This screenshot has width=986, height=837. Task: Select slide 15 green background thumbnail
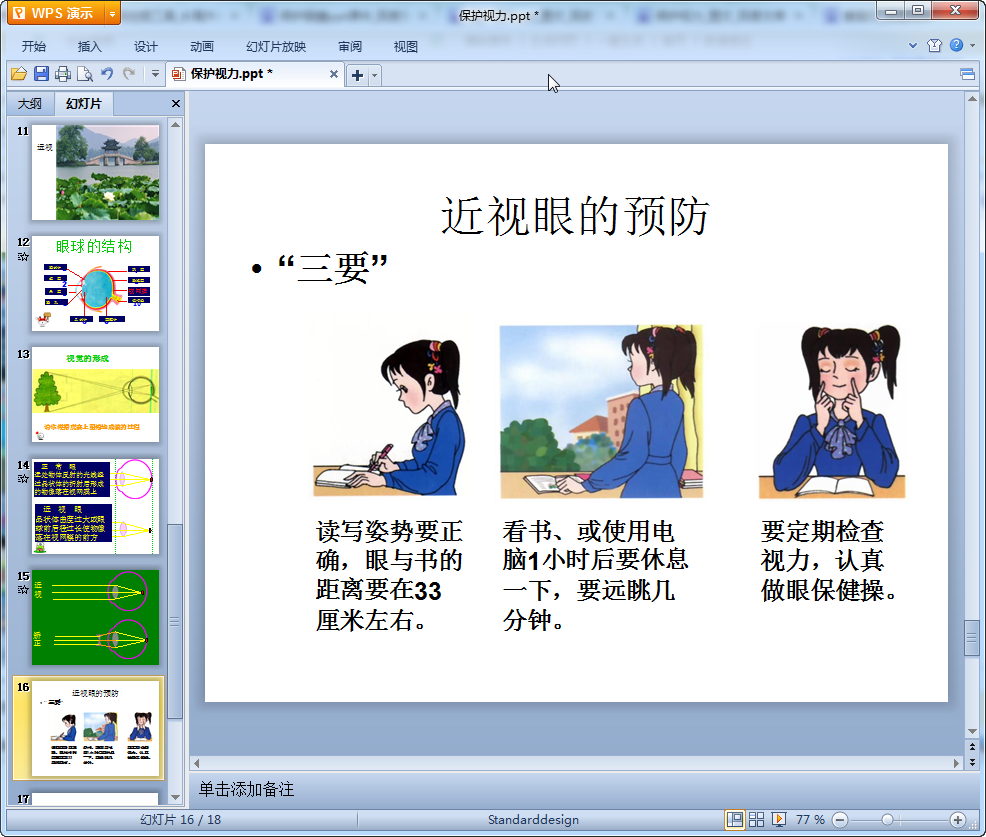pyautogui.click(x=96, y=618)
